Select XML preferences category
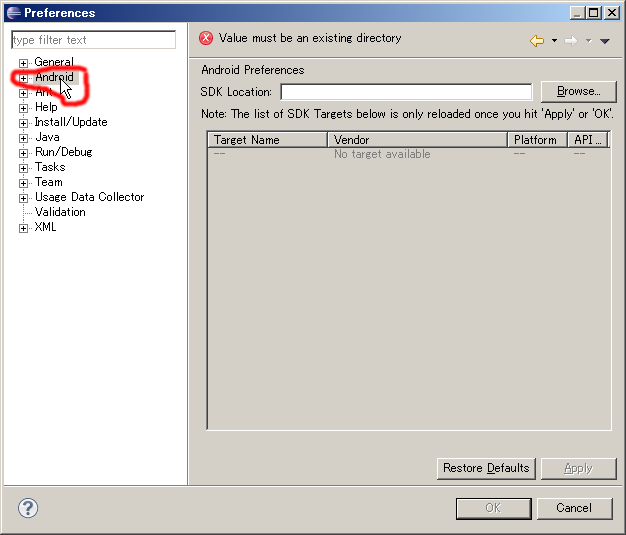Viewport: 626px width, 535px height. pyautogui.click(x=45, y=227)
